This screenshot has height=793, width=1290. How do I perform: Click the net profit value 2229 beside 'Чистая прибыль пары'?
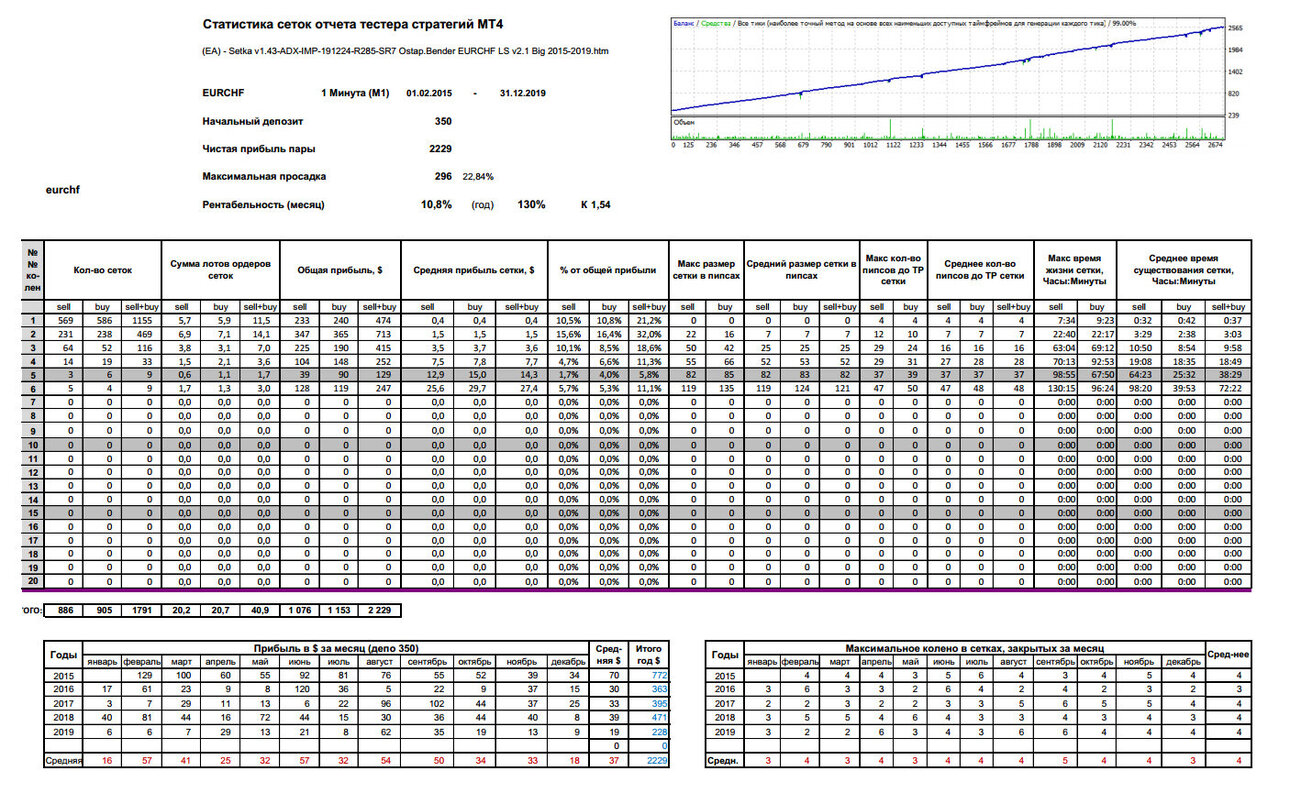(x=440, y=149)
